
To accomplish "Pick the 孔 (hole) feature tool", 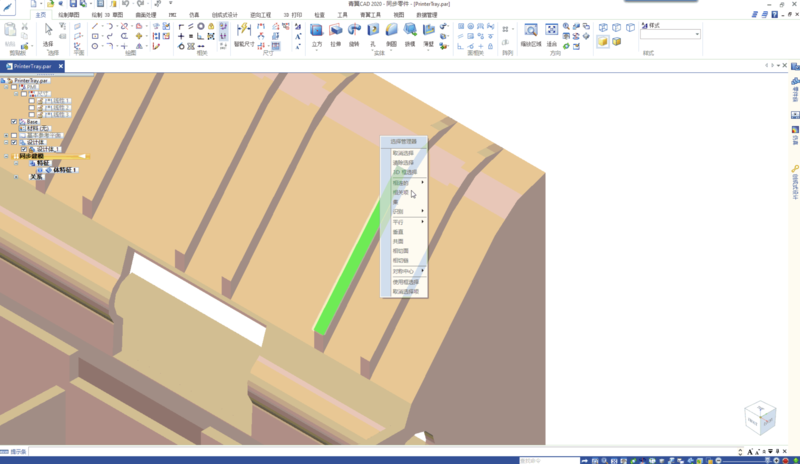I will pos(373,35).
